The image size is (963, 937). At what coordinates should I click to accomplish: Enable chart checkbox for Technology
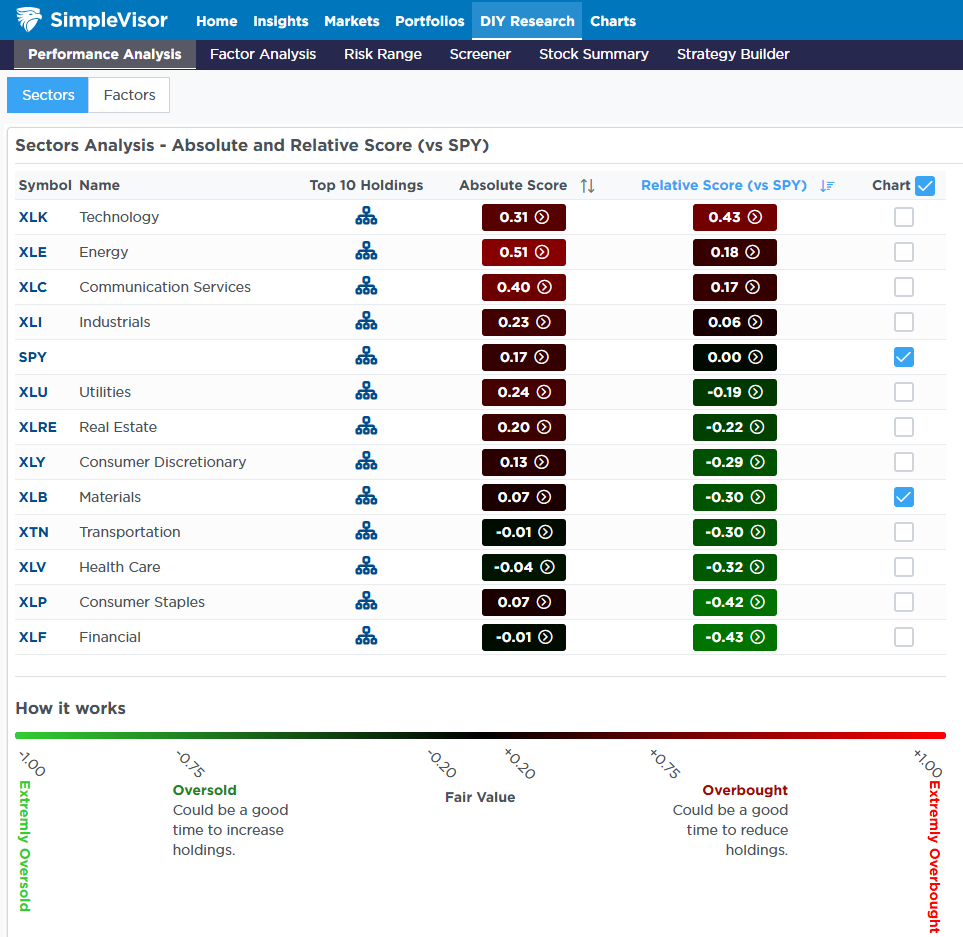903,217
